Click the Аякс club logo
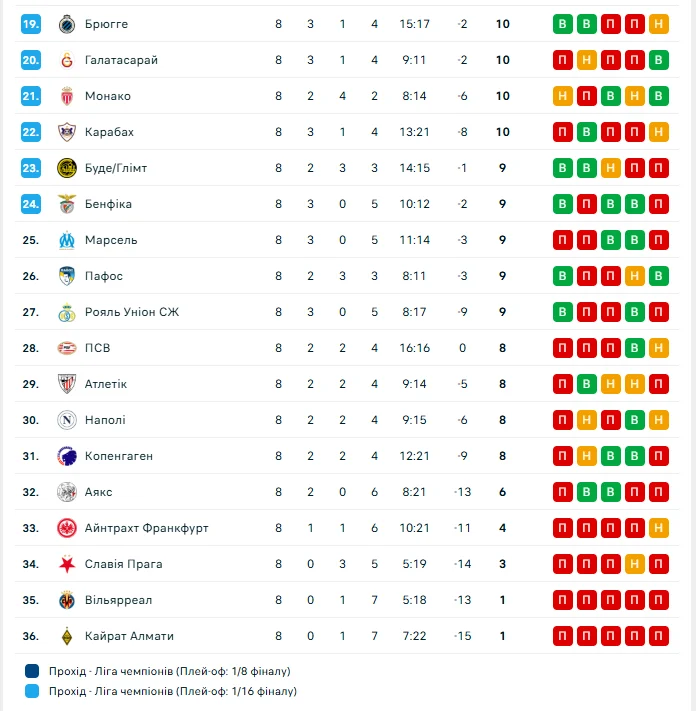 [67, 492]
